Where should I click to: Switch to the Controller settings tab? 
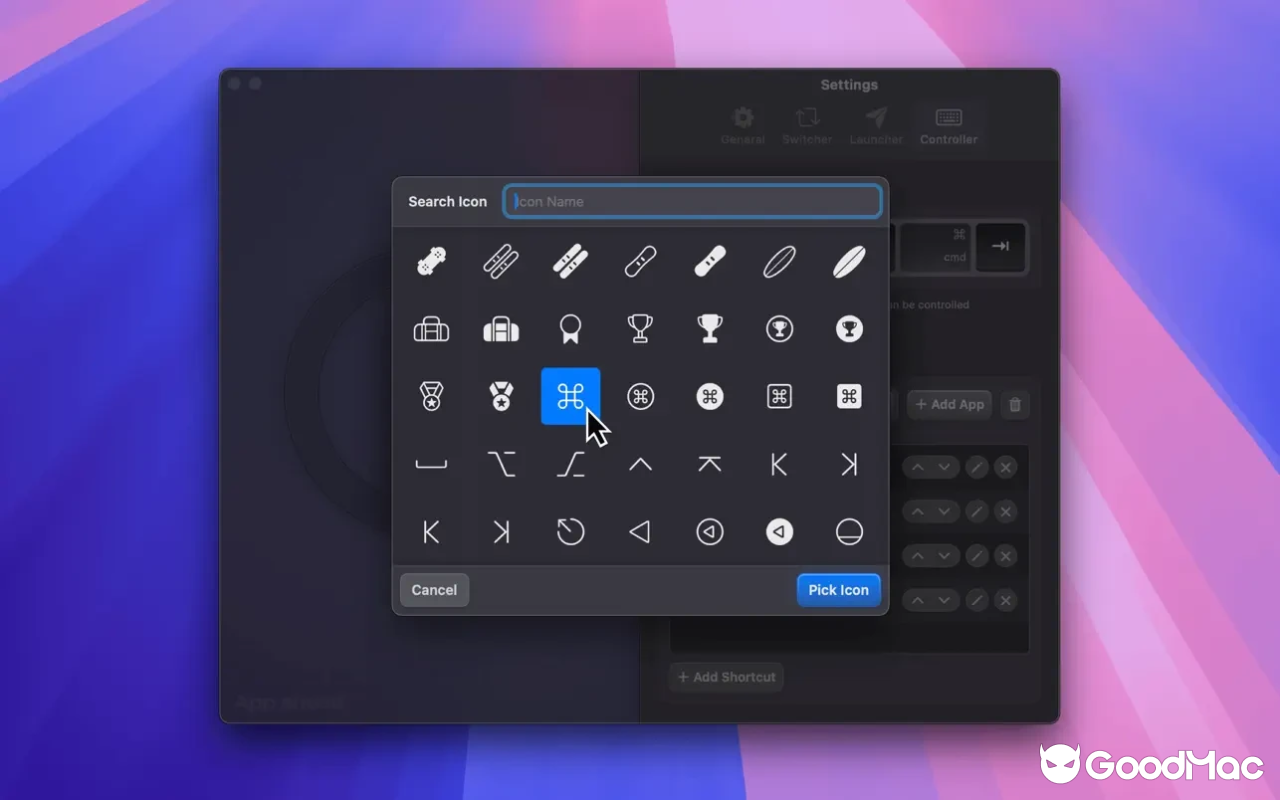tap(948, 125)
